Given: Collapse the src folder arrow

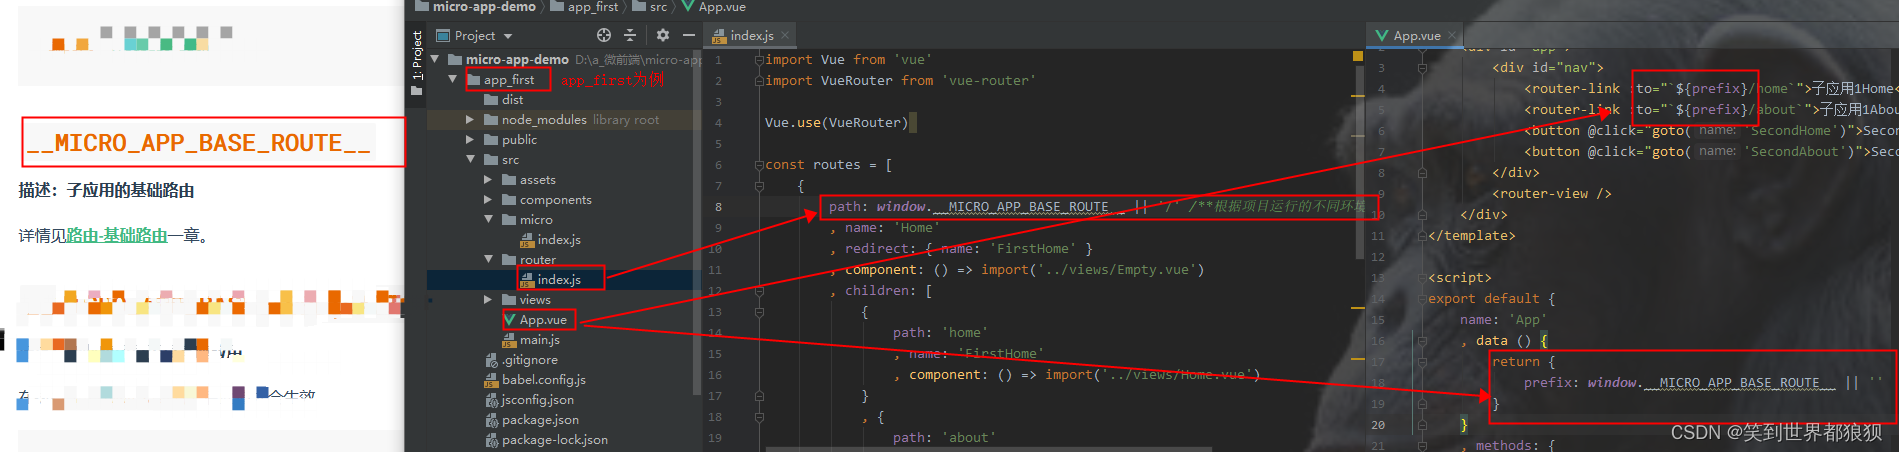Looking at the screenshot, I should click(x=470, y=159).
